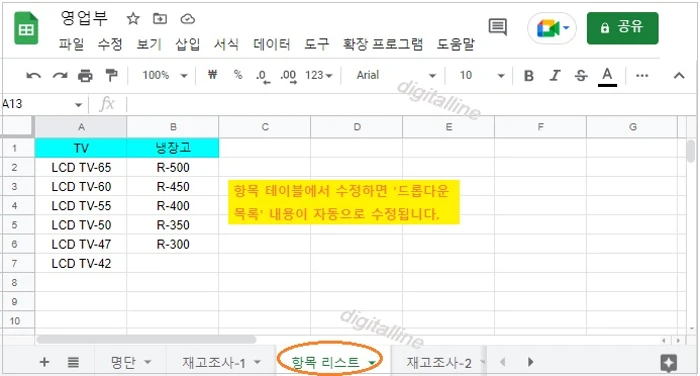Click the redo arrow
This screenshot has height=376, width=700.
point(60,75)
